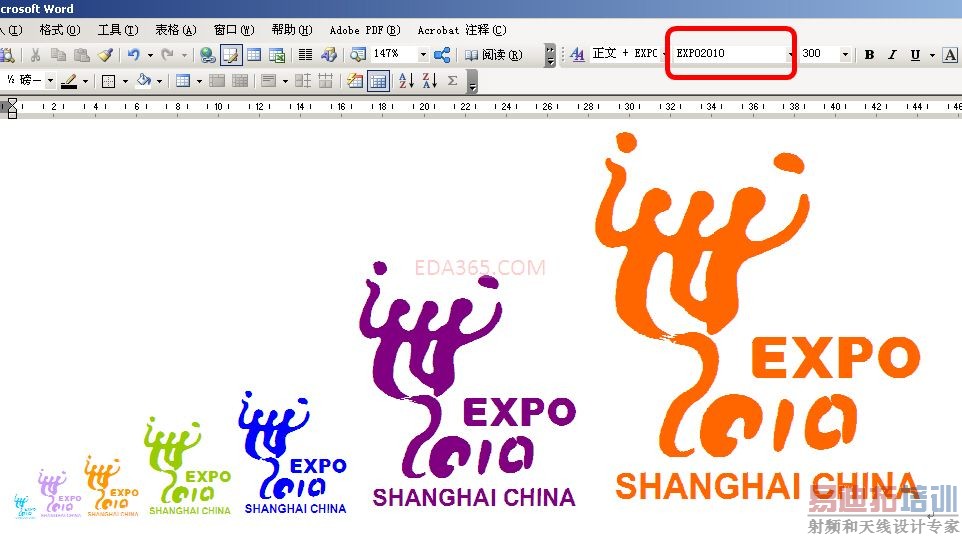Click the Paste clipboard icon
Image resolution: width=962 pixels, height=536 pixels.
coord(82,55)
